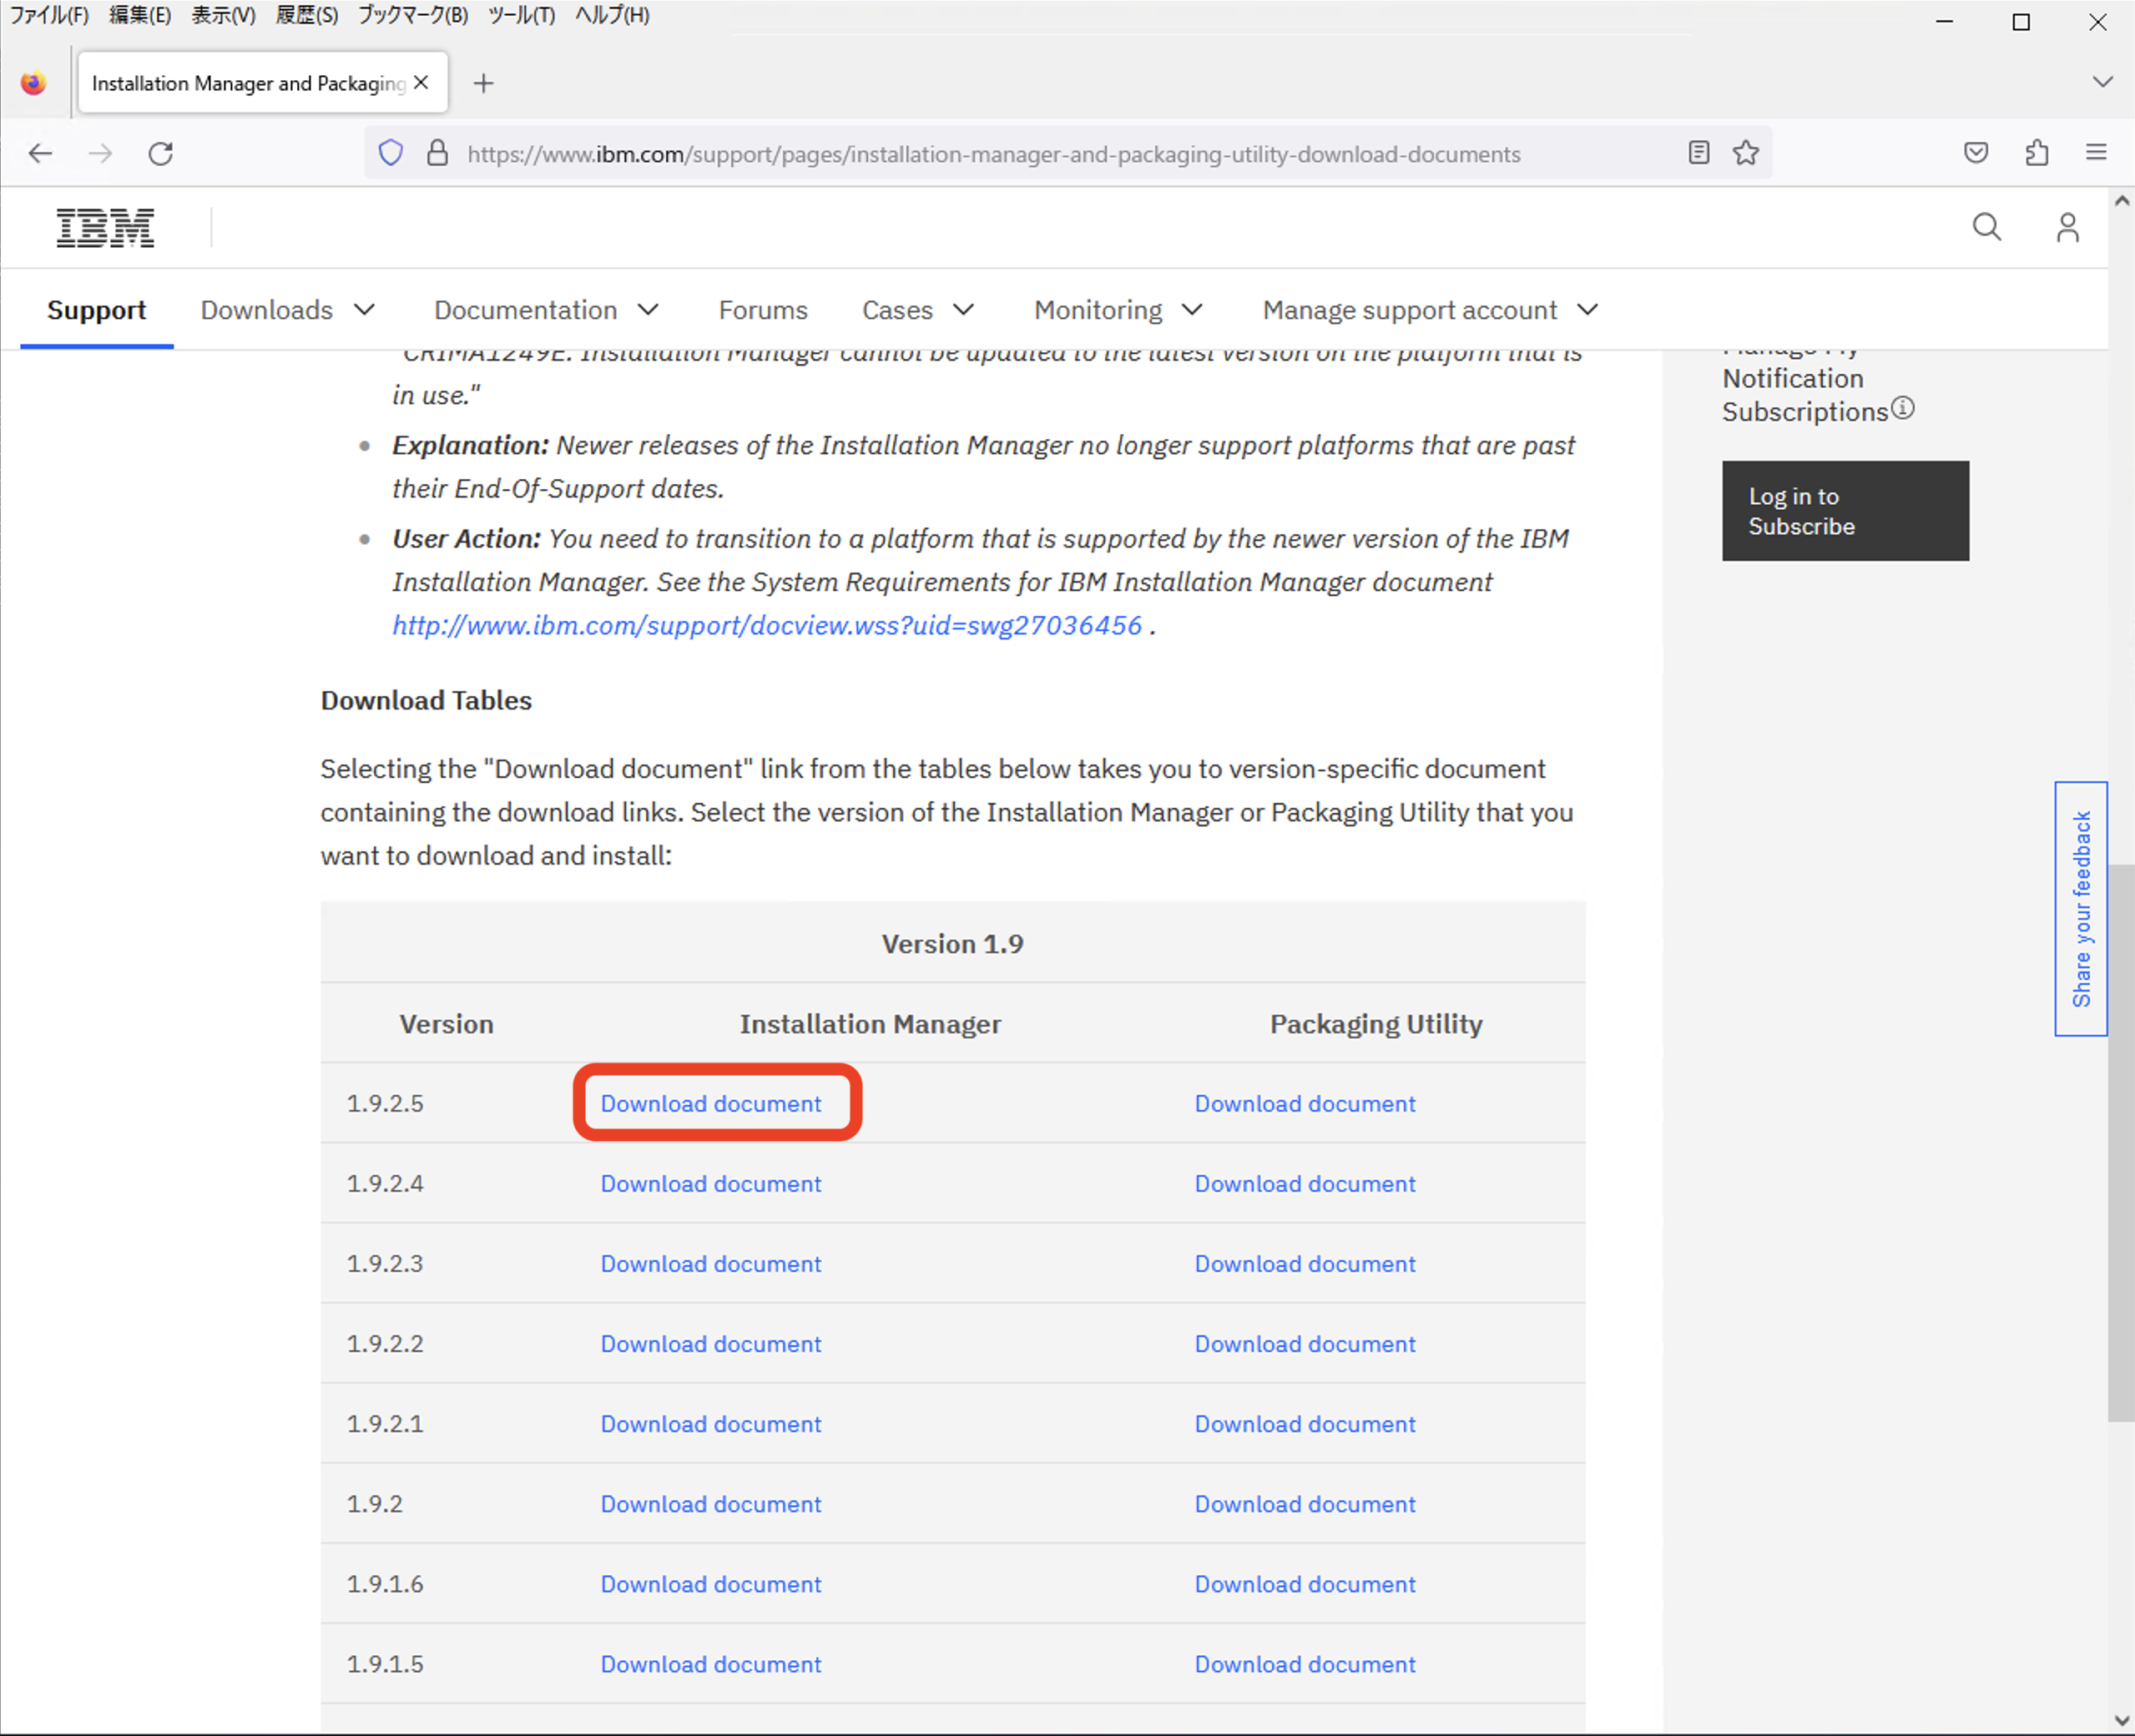The height and width of the screenshot is (1736, 2135).
Task: Open the tracking protection shield panel
Action: [390, 152]
